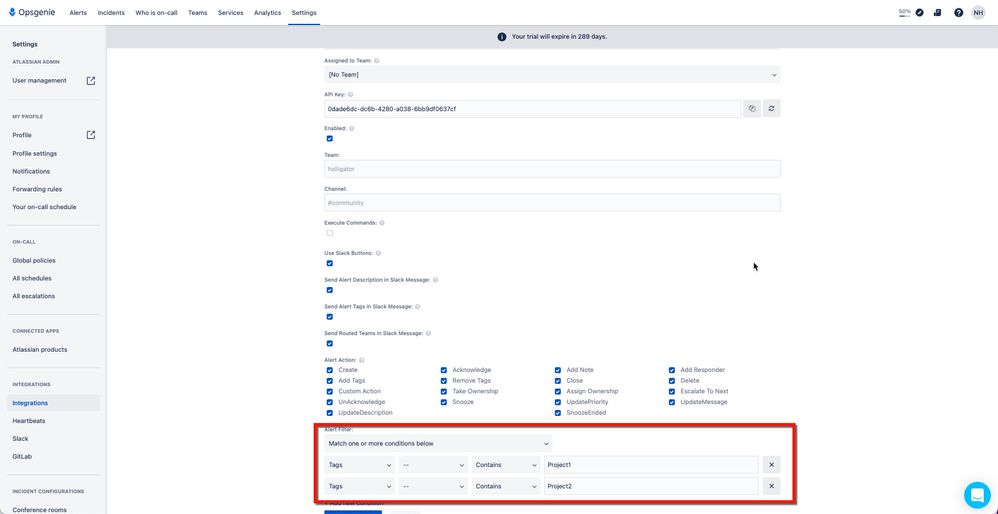Viewport: 998px width, 514px height.
Task: Click the compass icon in top bar
Action: click(x=919, y=13)
